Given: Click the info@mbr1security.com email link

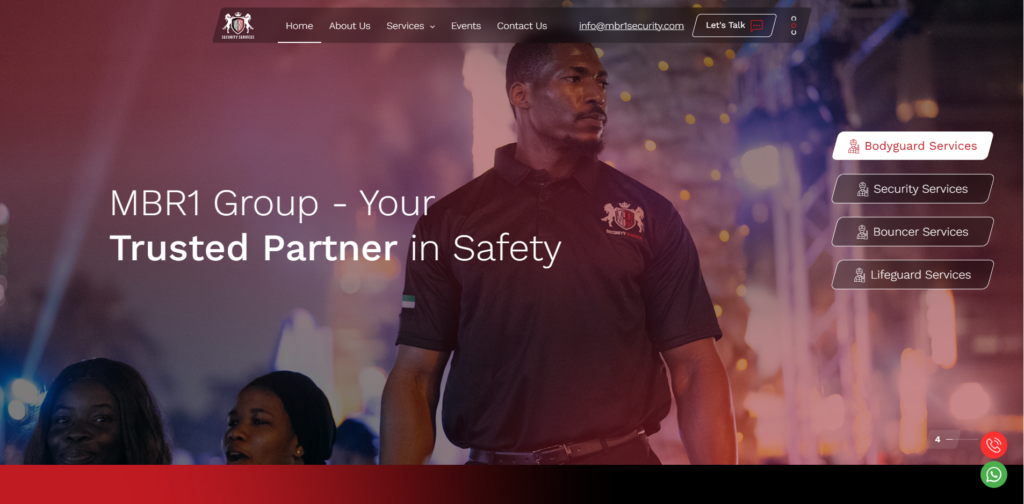Looking at the screenshot, I should [632, 26].
